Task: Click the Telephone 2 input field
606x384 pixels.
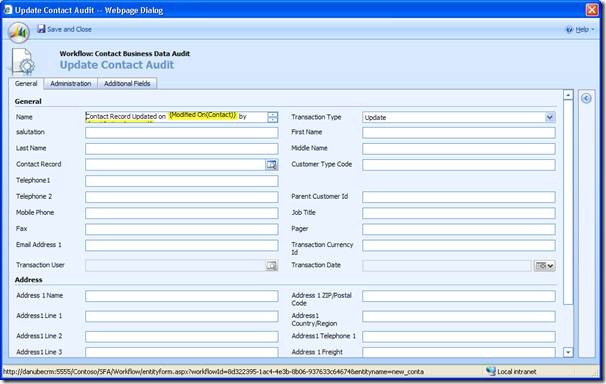Action: 182,197
